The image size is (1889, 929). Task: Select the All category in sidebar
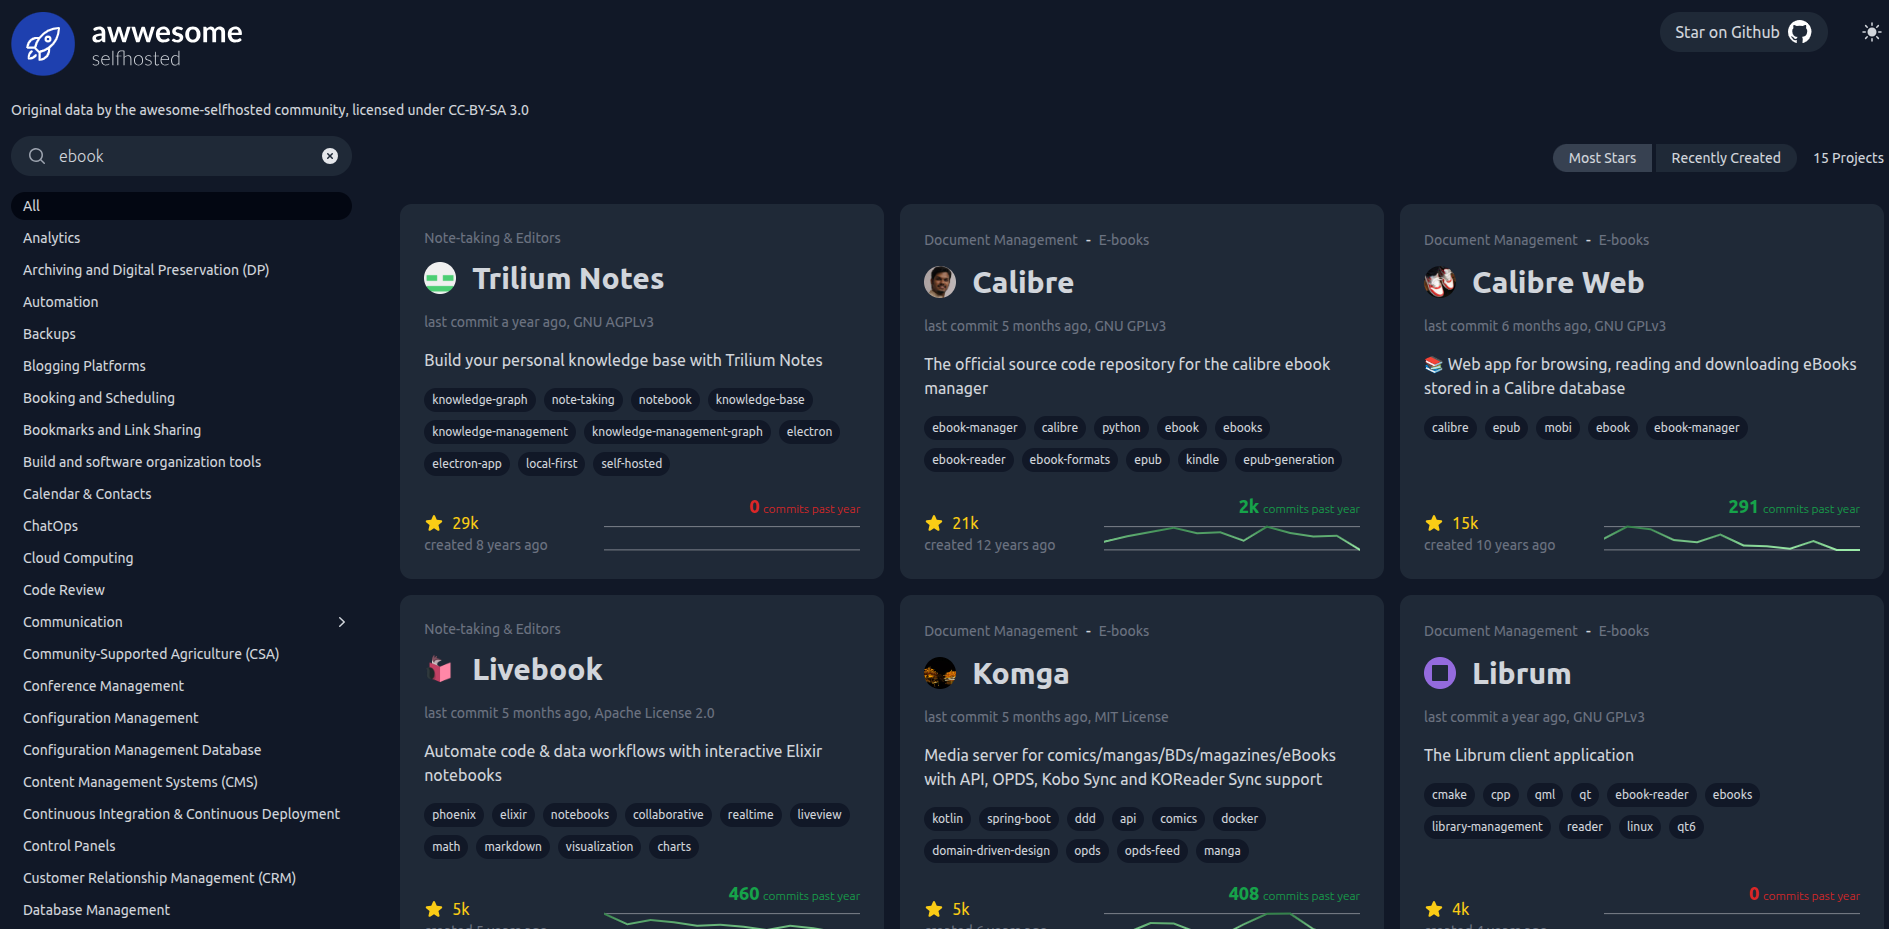[x=181, y=206]
